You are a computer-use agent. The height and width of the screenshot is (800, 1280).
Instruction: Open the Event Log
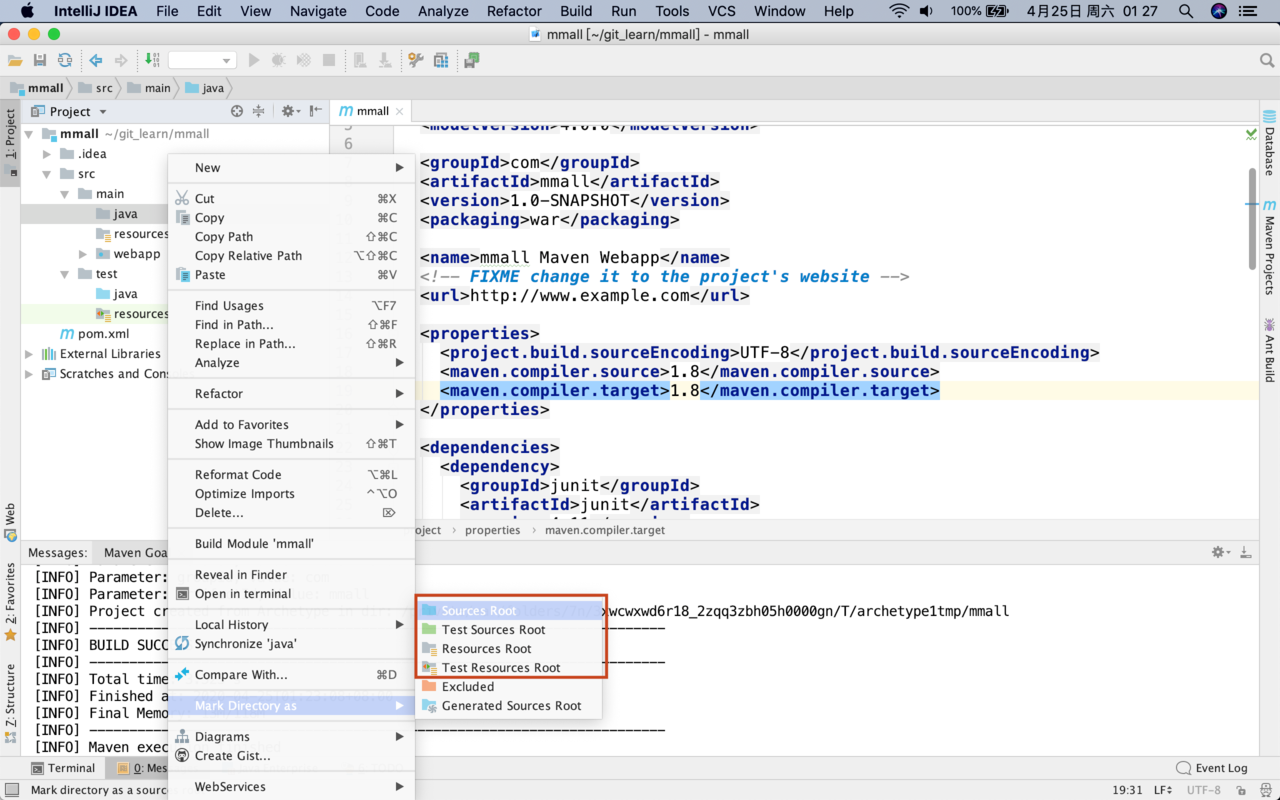coord(1213,768)
